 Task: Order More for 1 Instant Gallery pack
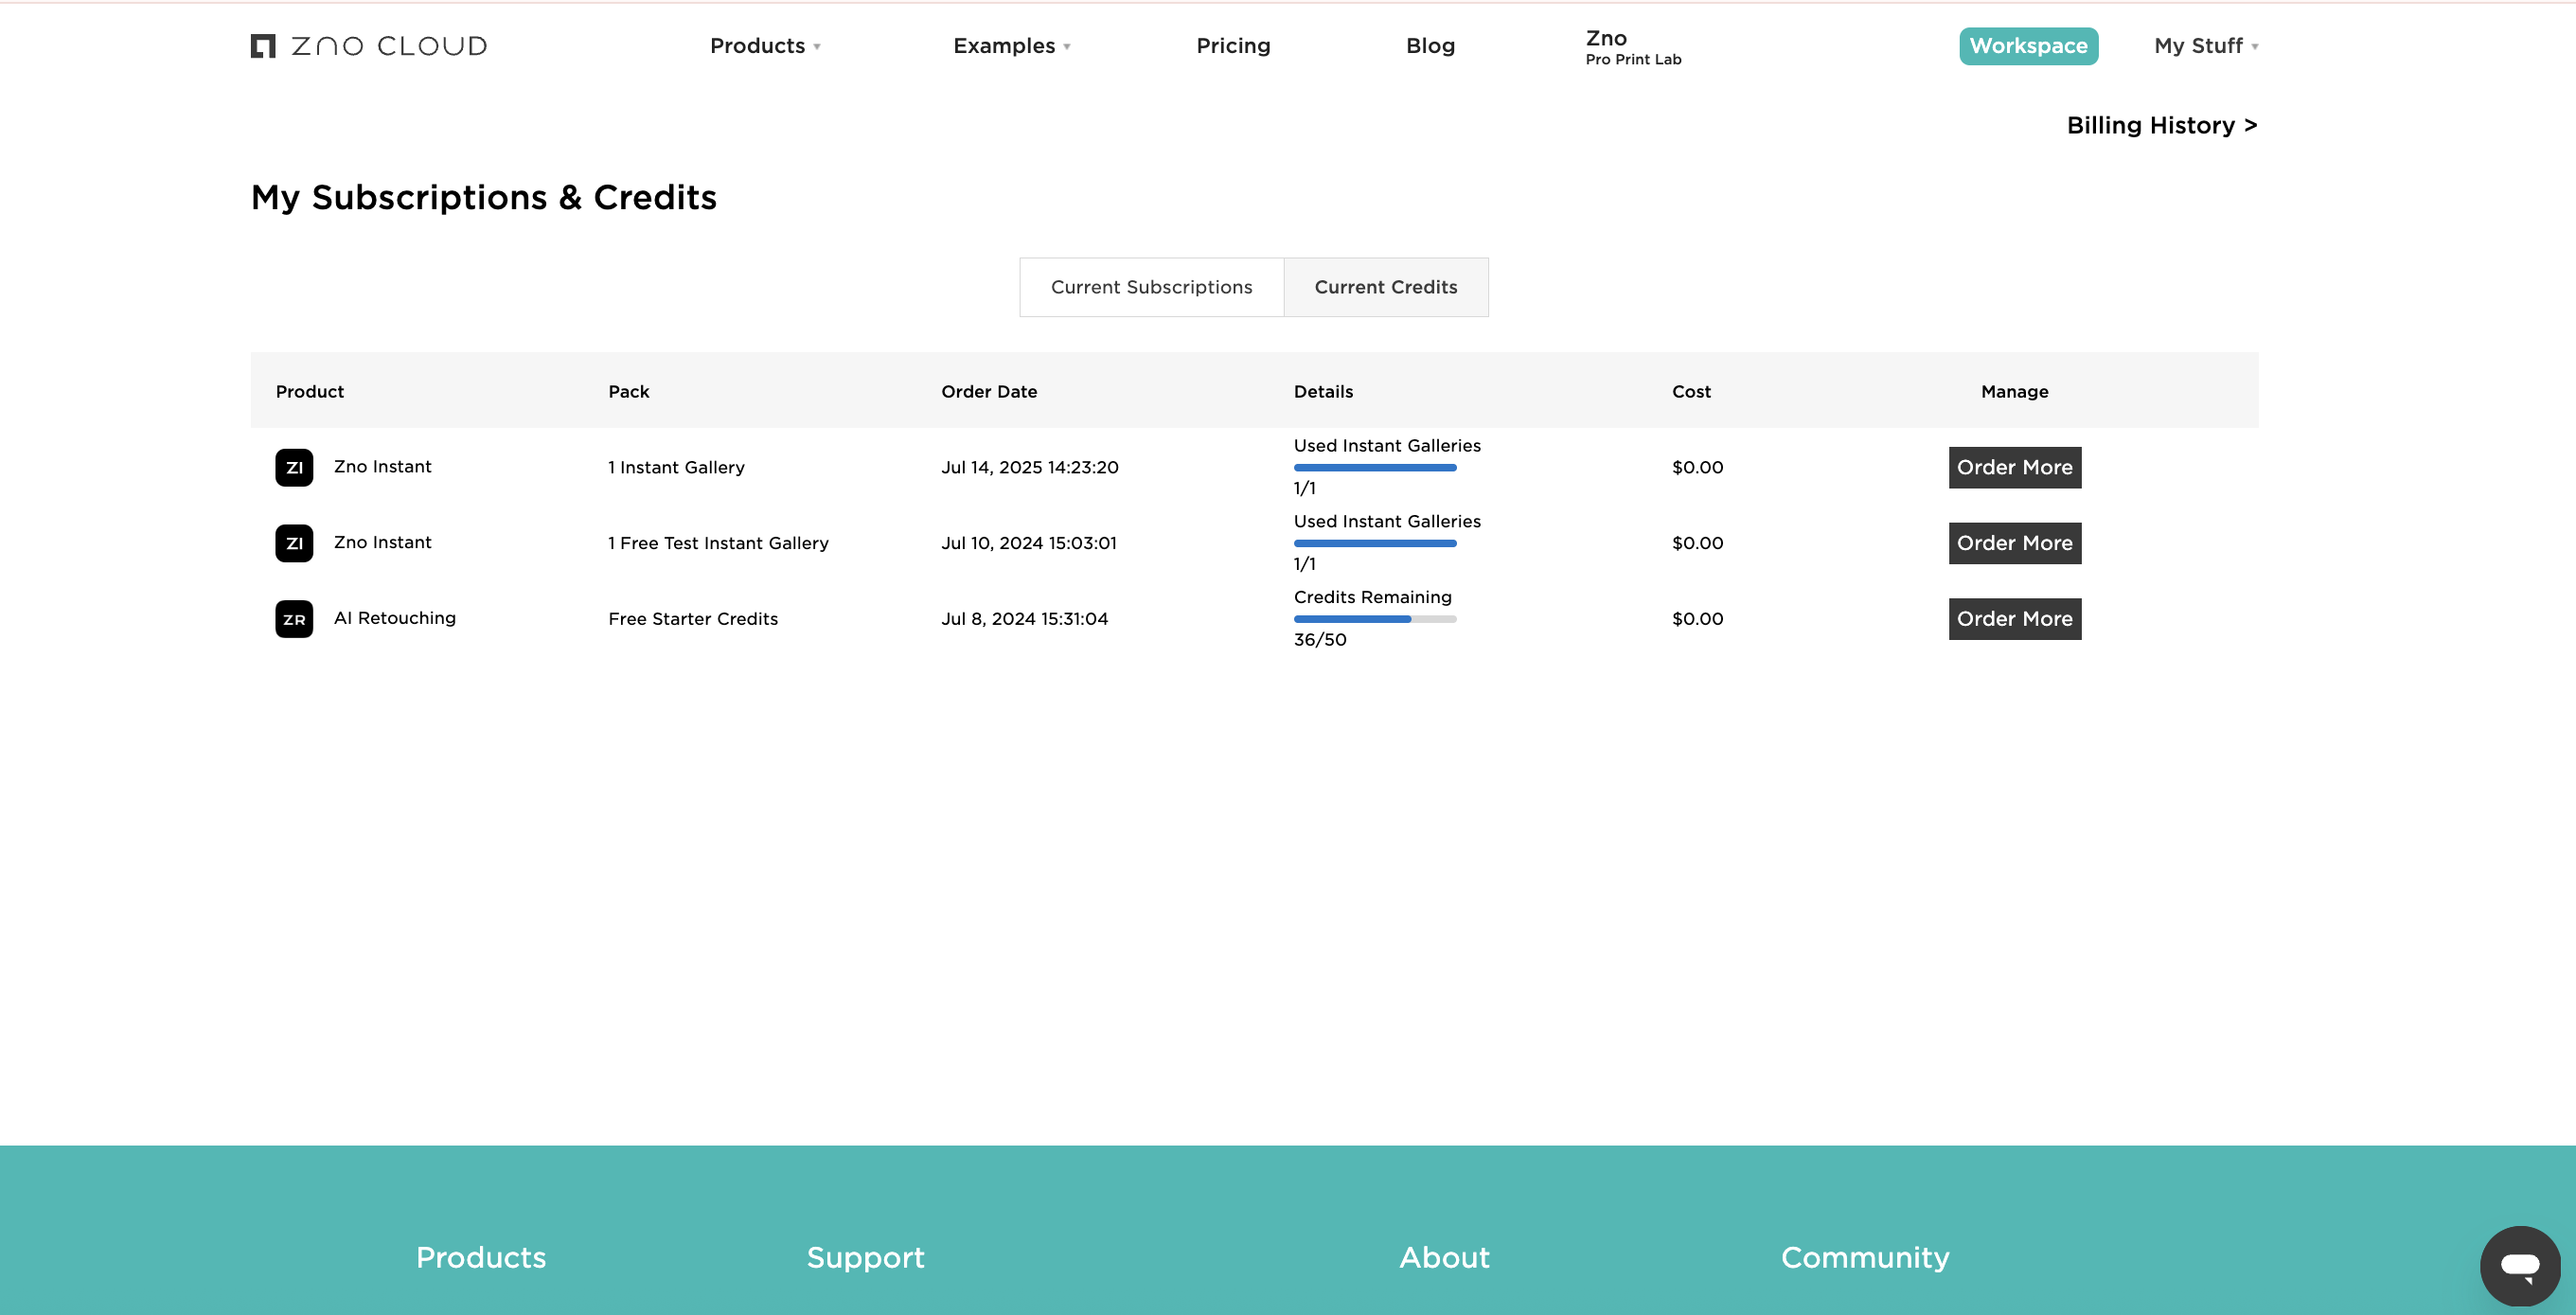[2014, 467]
